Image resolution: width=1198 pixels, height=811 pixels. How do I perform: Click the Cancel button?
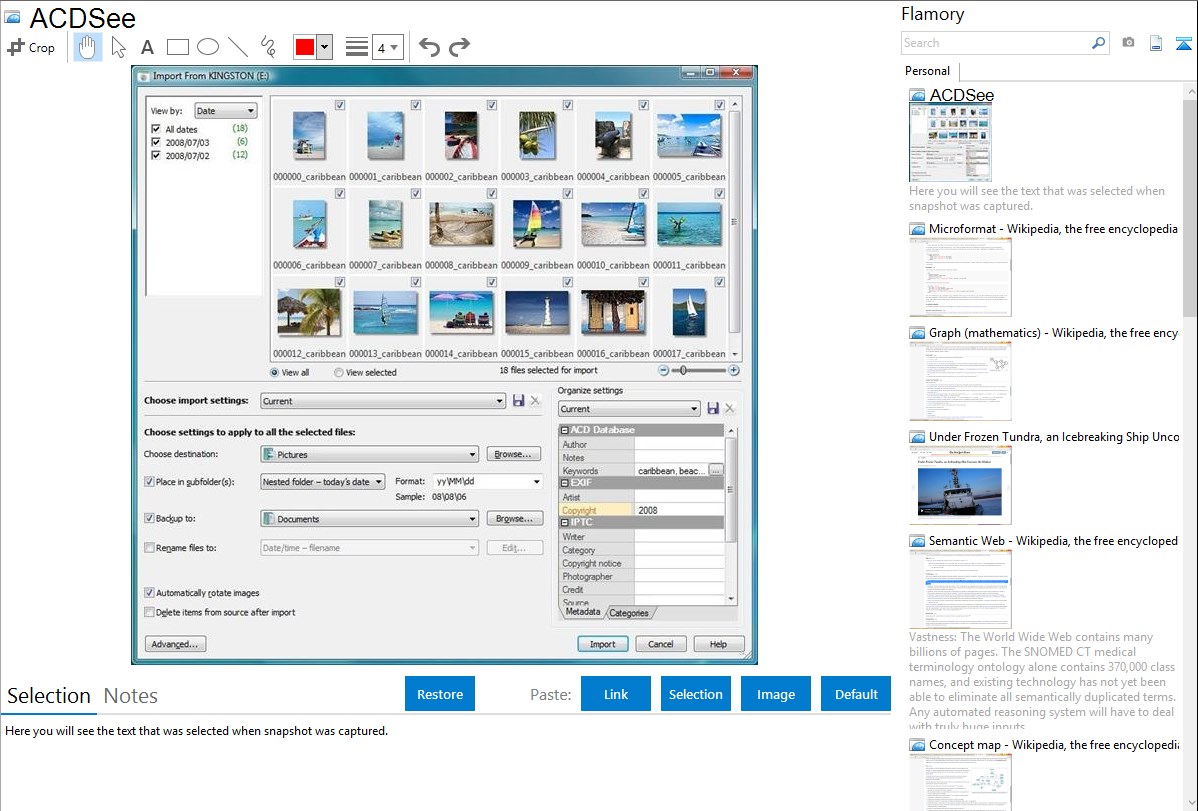pos(661,644)
